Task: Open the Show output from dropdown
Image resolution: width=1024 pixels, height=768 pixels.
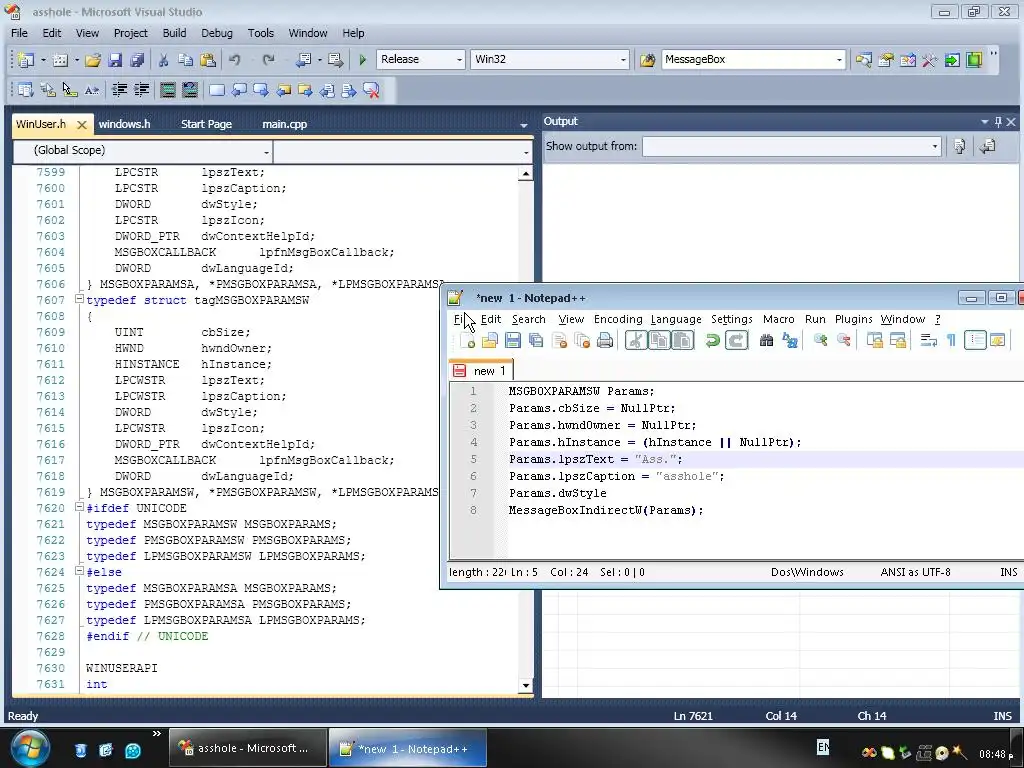Action: 935,146
